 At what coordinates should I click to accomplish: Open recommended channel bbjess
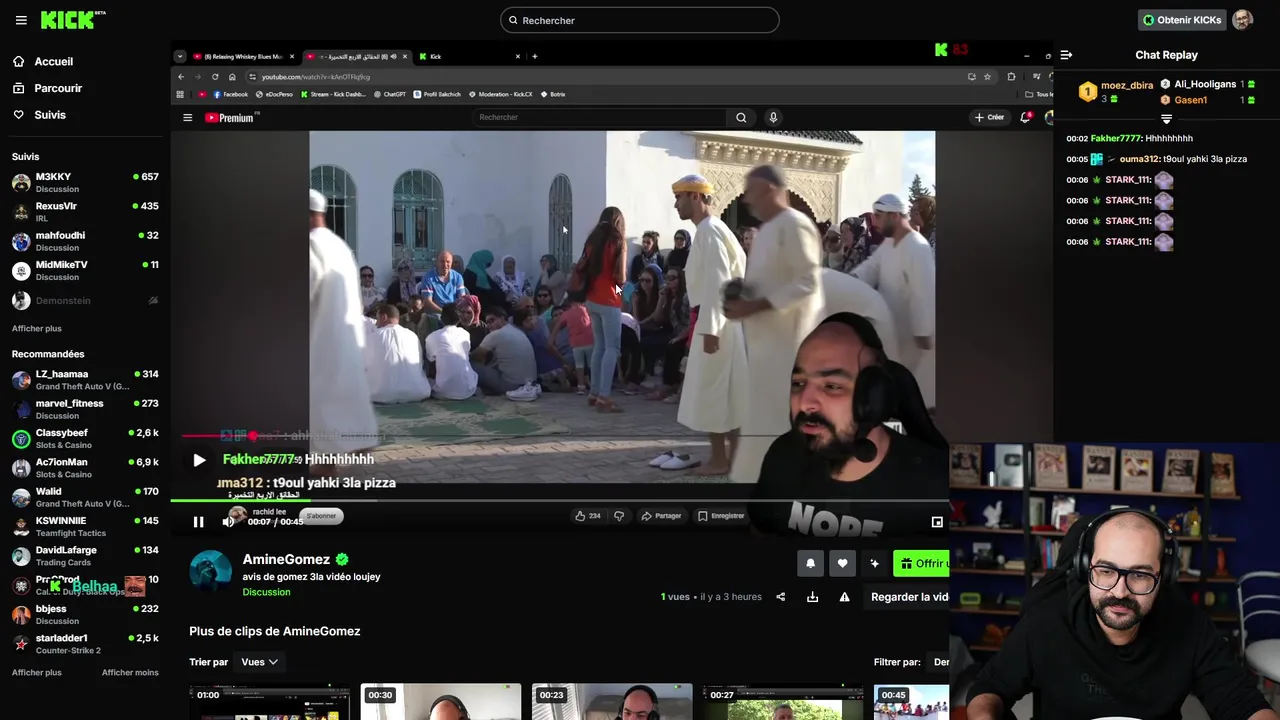pyautogui.click(x=85, y=615)
